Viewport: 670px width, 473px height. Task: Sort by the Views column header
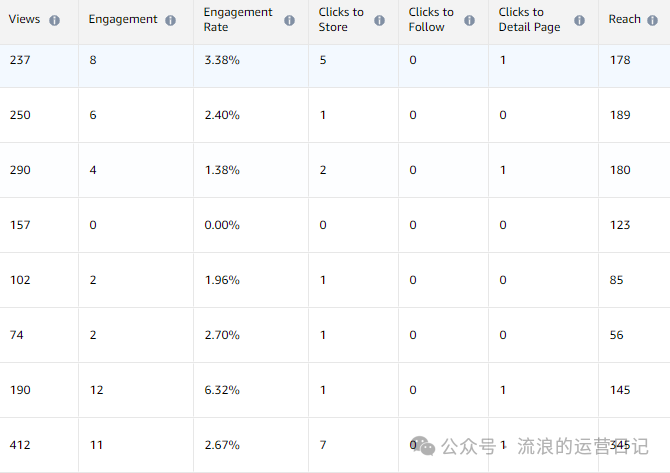(x=24, y=20)
